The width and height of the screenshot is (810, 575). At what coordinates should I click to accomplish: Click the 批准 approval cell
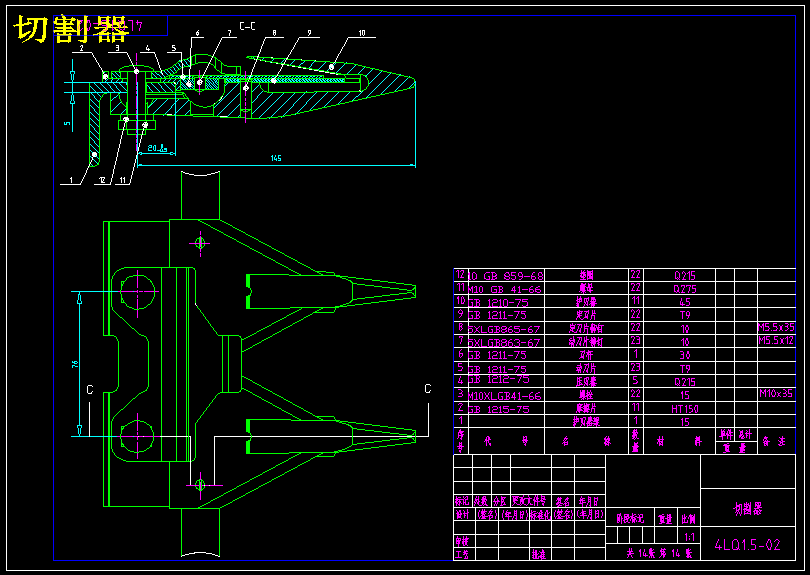click(538, 555)
